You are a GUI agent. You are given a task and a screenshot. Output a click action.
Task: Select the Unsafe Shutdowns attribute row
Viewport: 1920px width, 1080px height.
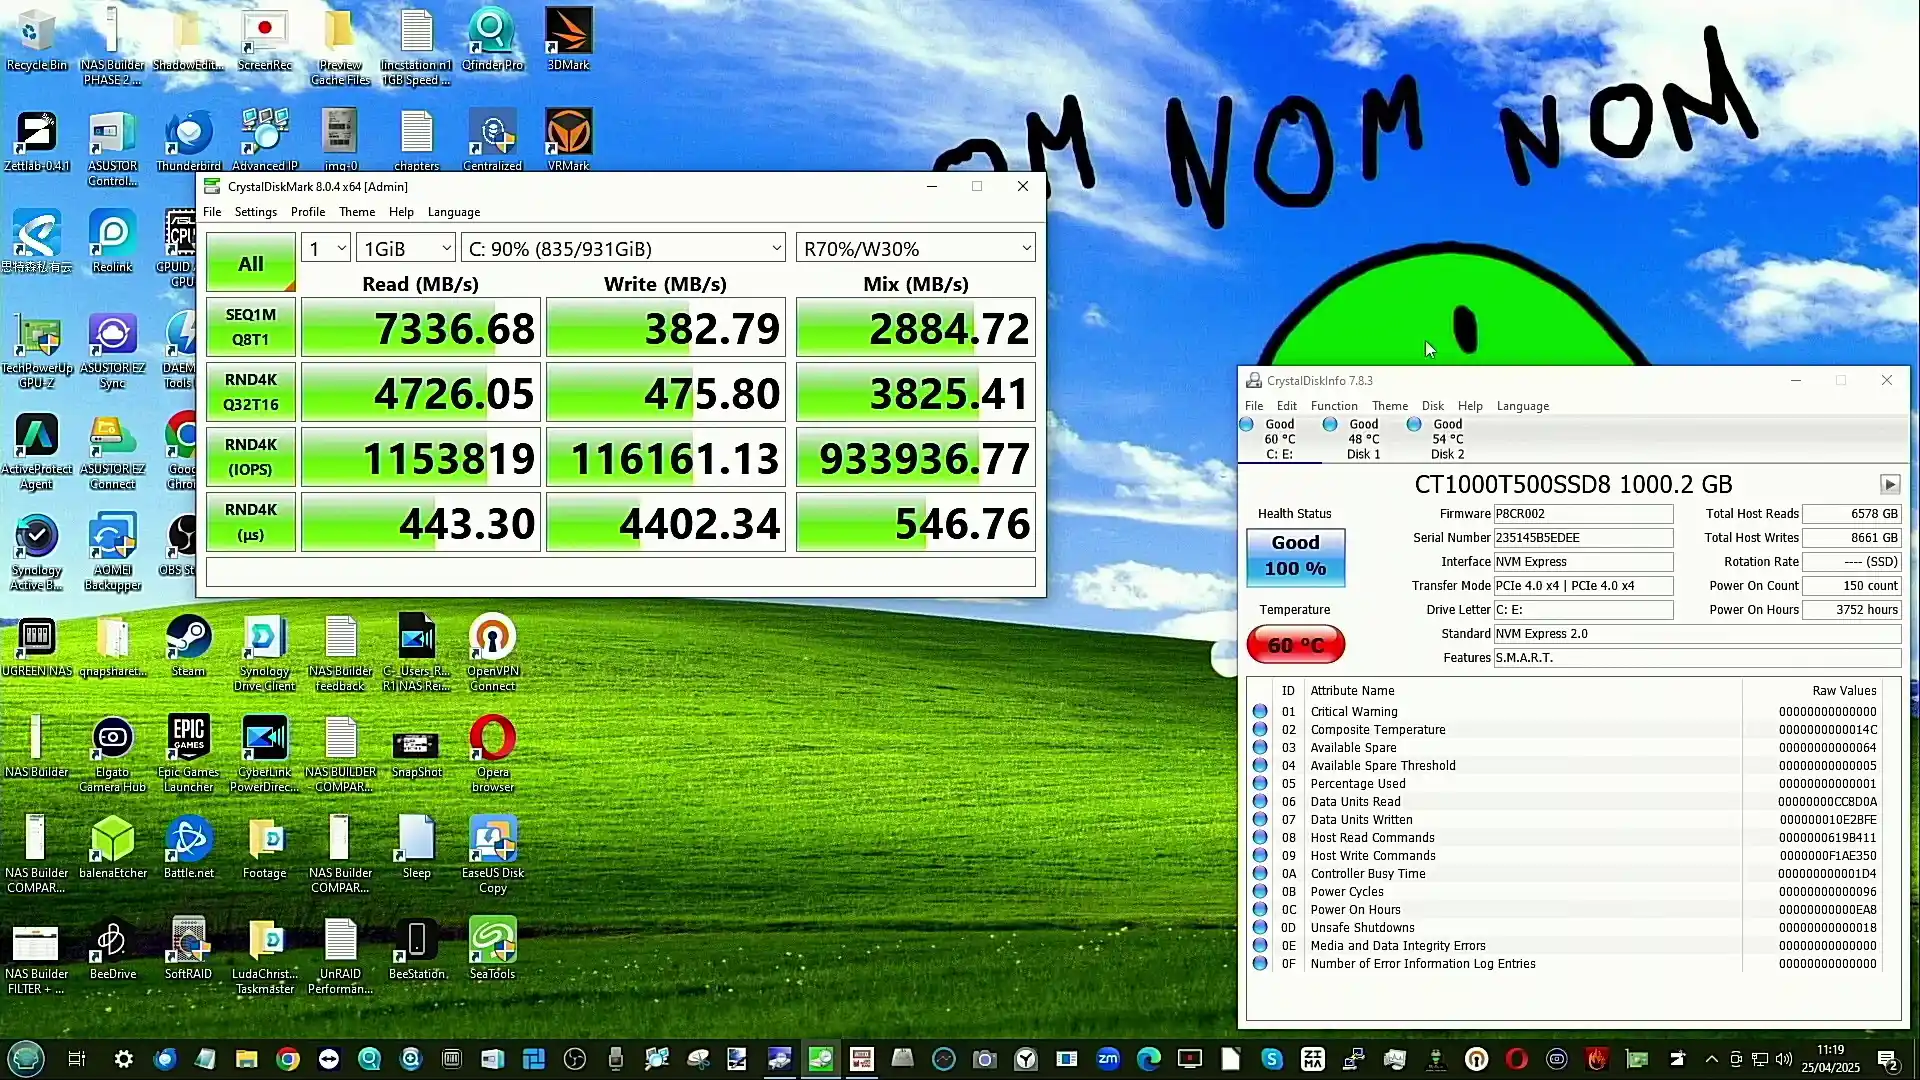[1567, 928]
